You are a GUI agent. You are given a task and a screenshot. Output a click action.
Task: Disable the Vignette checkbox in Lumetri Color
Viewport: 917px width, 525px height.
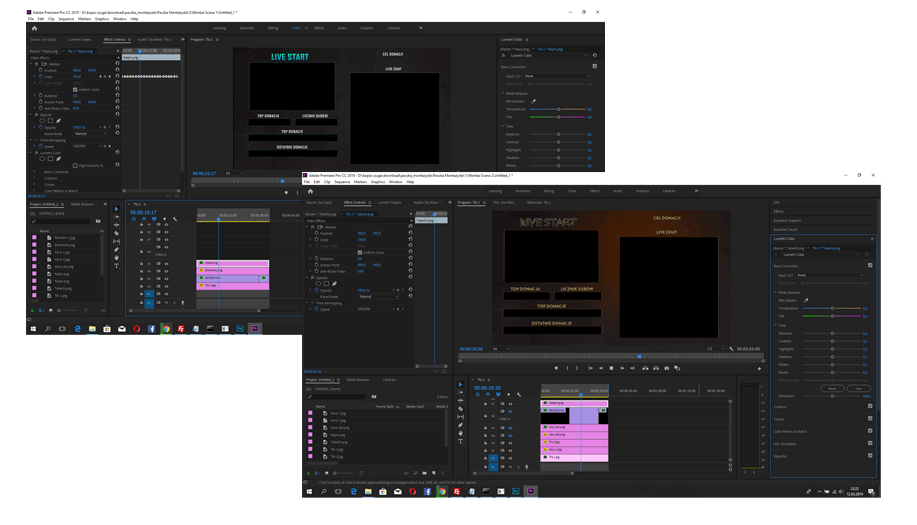870,454
